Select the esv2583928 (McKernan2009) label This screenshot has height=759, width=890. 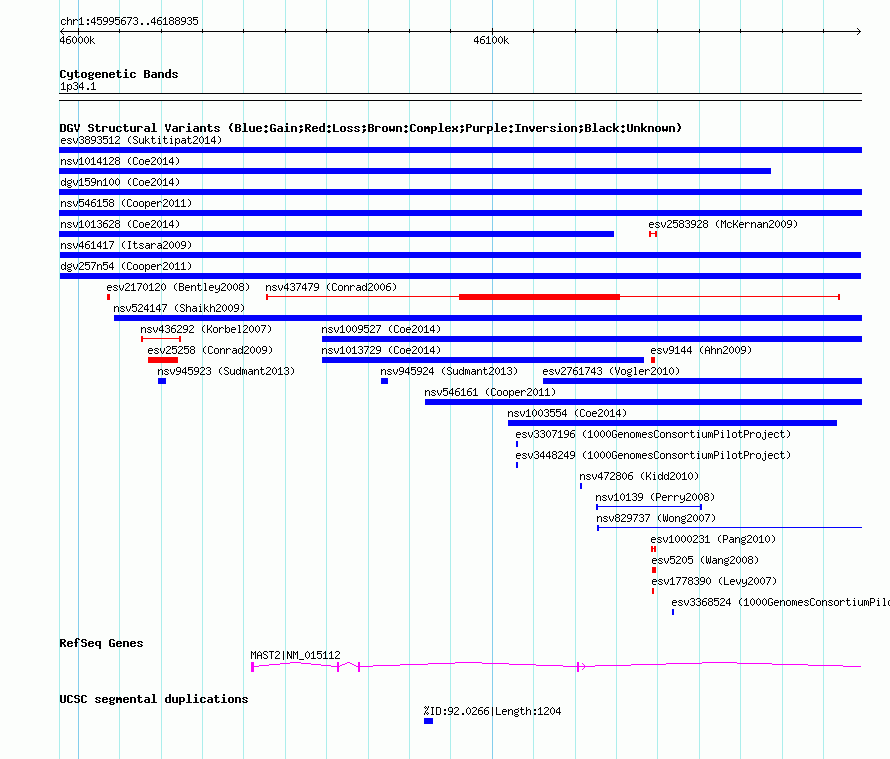point(723,224)
